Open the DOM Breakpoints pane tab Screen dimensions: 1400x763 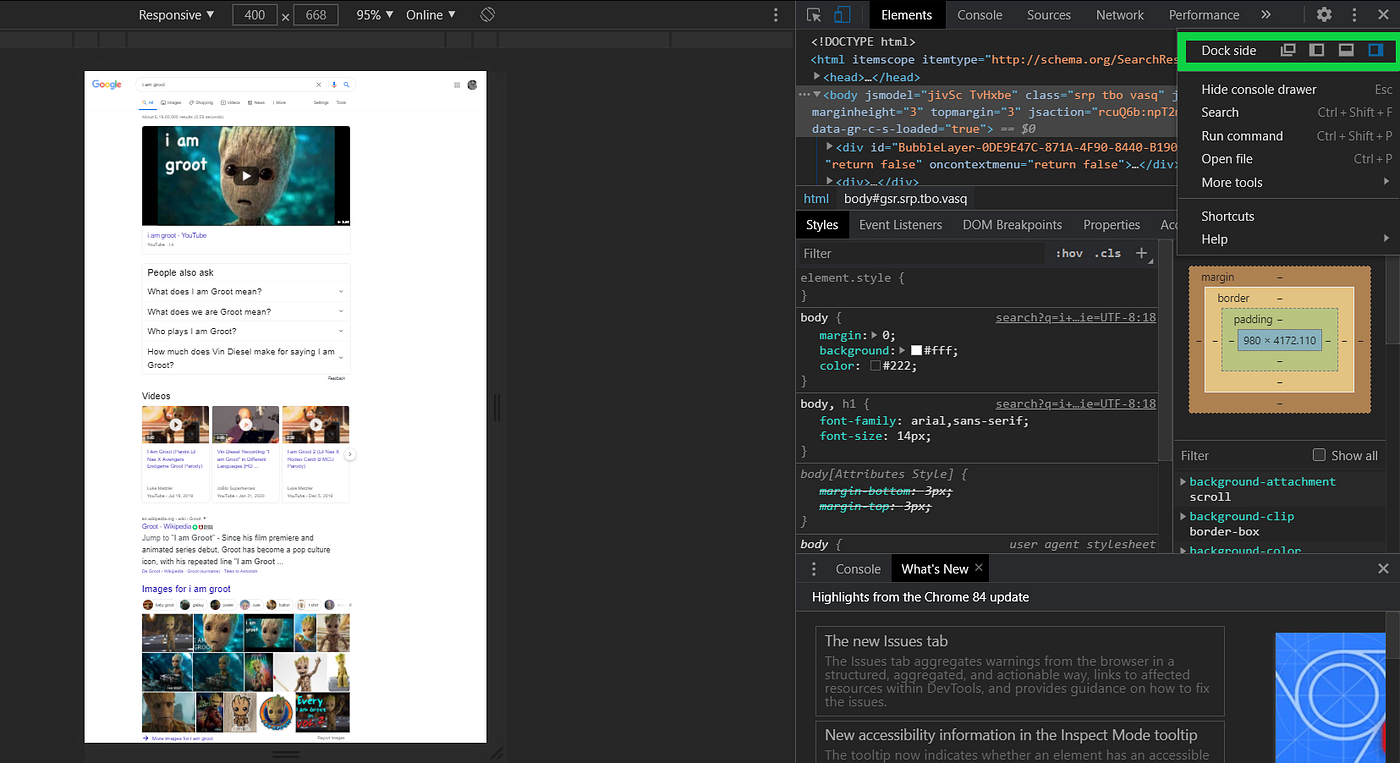1012,225
